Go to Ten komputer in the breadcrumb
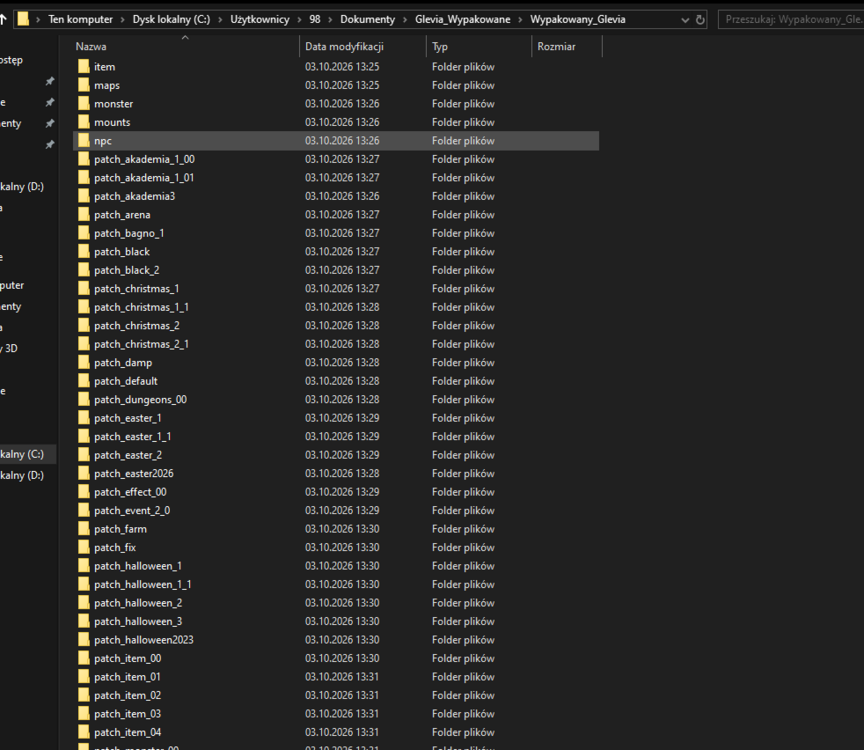Viewport: 864px width, 750px height. point(80,19)
